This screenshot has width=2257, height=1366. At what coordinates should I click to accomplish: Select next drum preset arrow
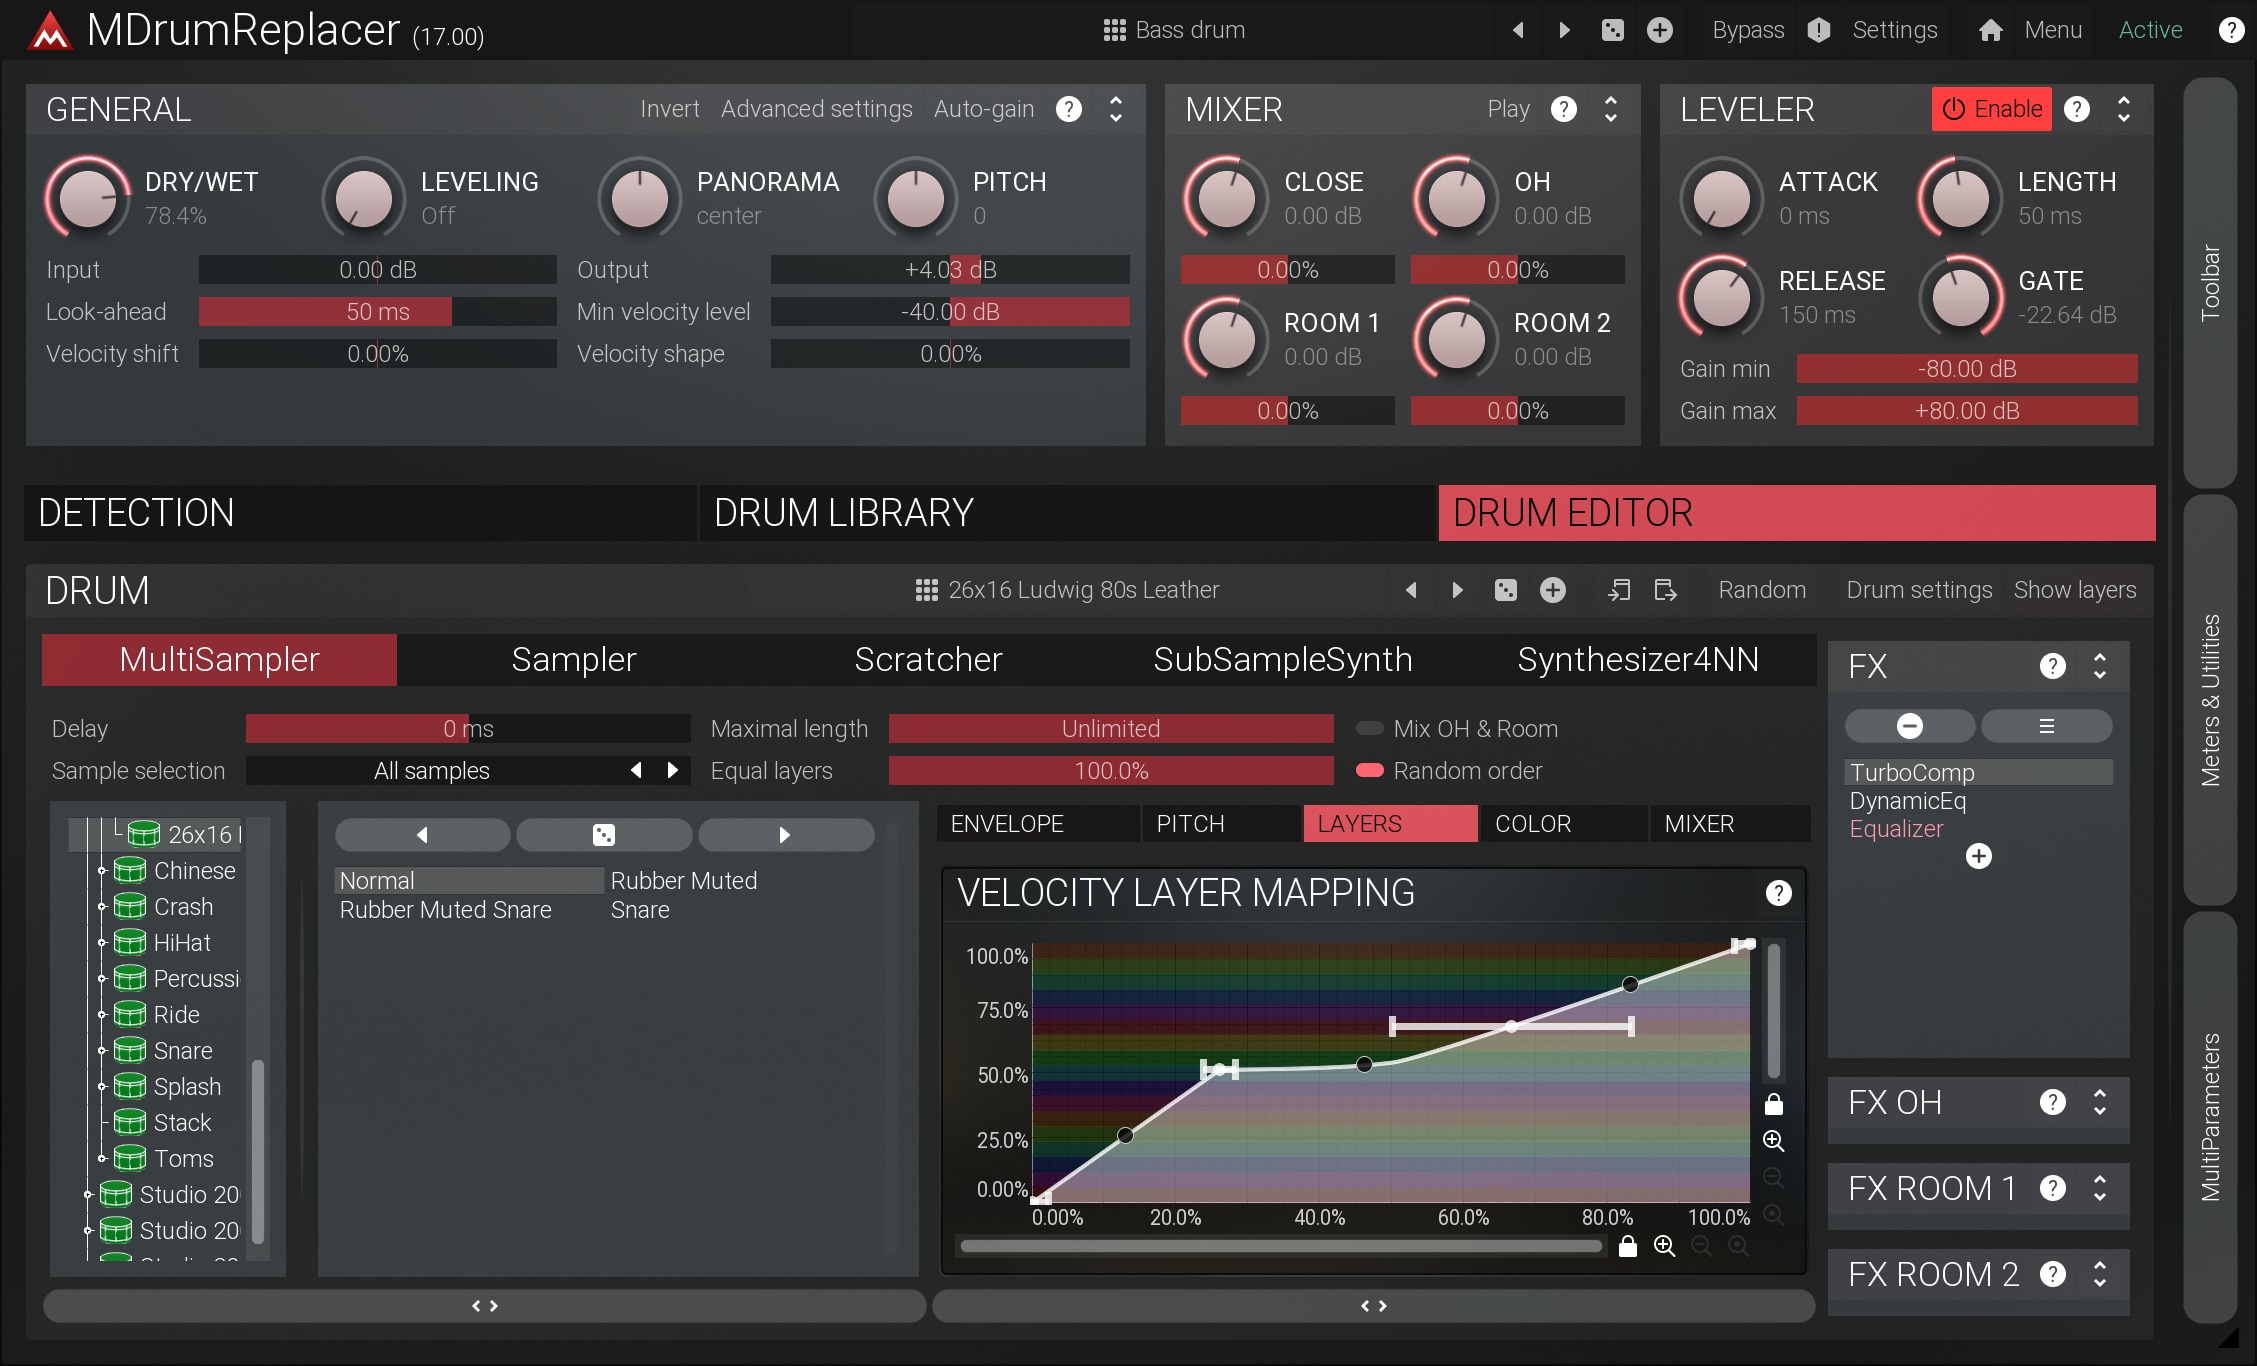[x=1458, y=590]
